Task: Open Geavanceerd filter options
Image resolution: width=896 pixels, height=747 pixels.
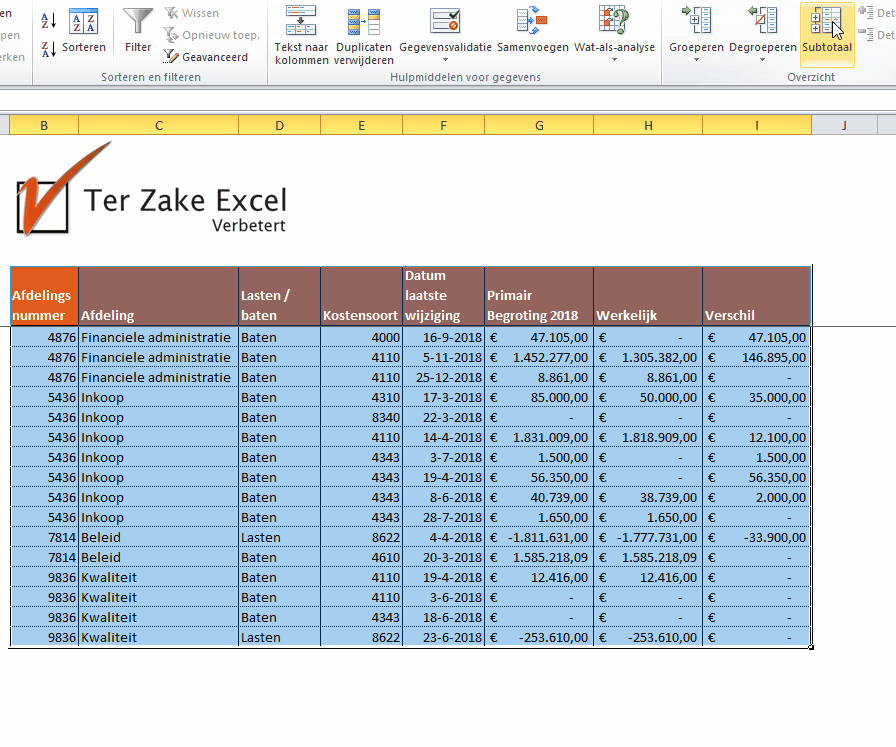Action: [206, 57]
